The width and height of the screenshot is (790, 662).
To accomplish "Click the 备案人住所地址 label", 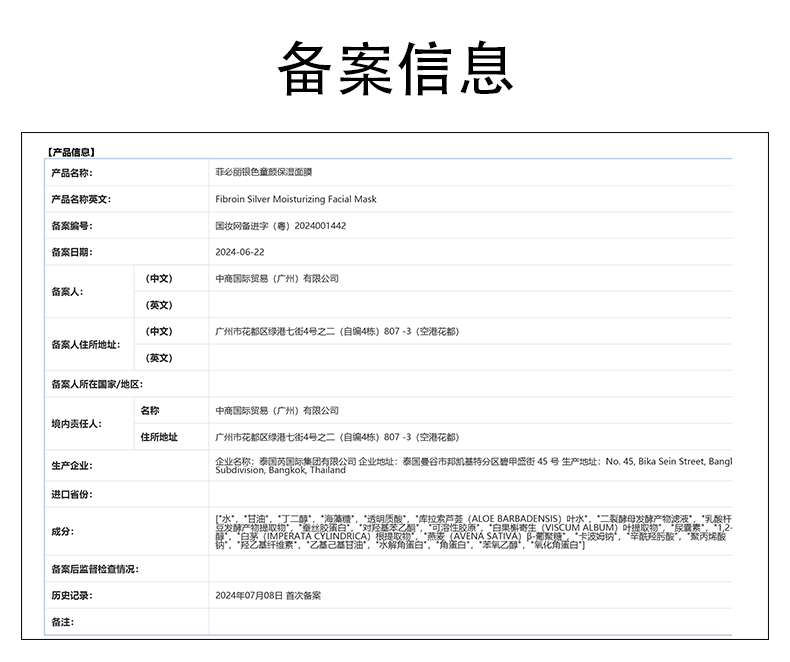I will [x=86, y=345].
